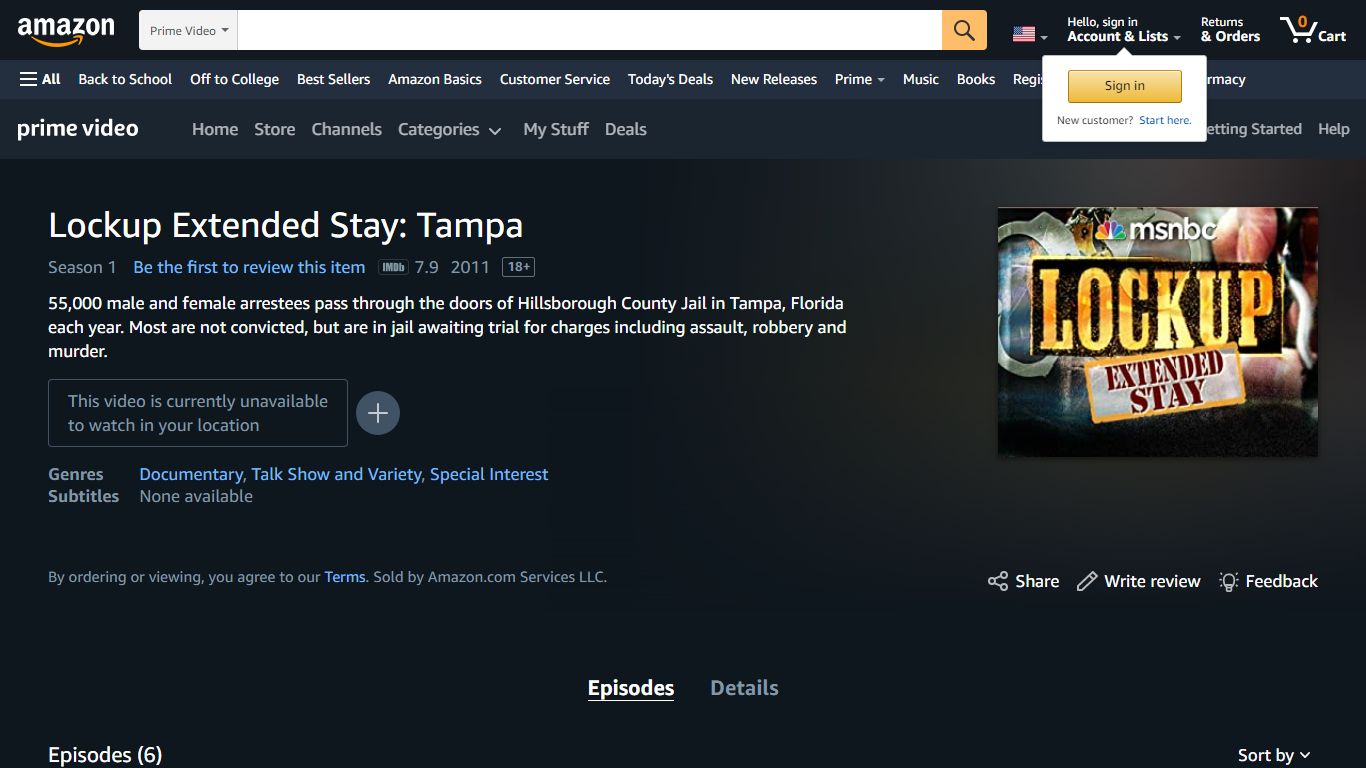Screen dimensions: 1366x768
Task: Click the Feedback lightbulb icon
Action: coord(1229,581)
